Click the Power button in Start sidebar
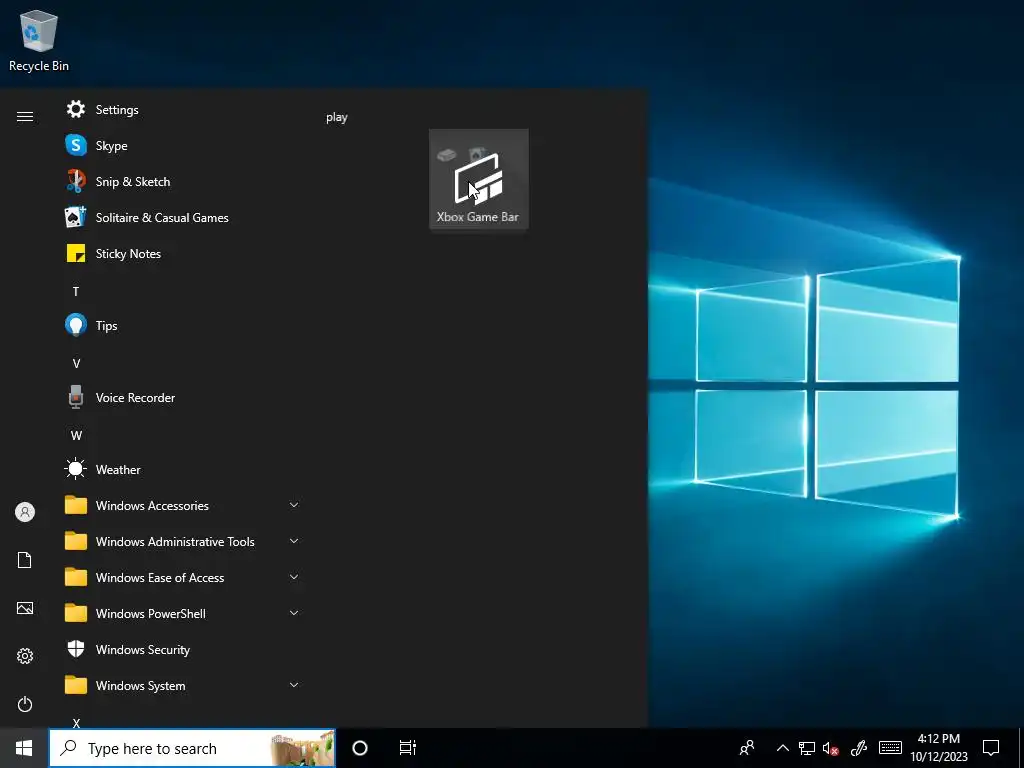The image size is (1024, 768). pyautogui.click(x=25, y=704)
